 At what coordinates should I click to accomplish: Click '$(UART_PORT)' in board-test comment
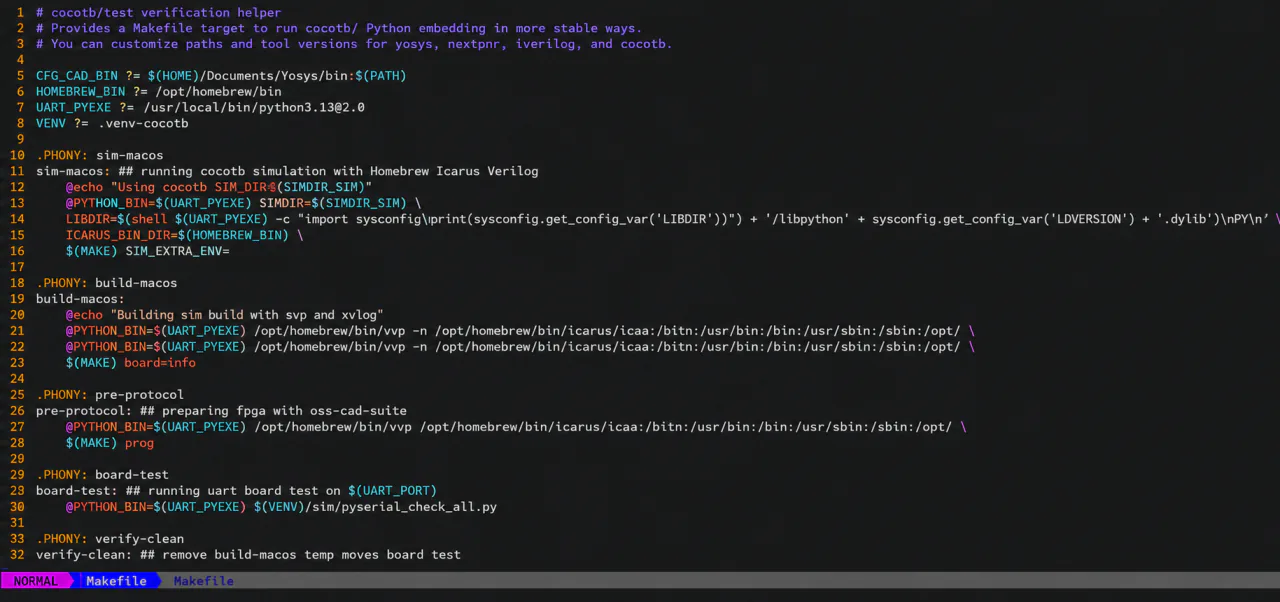pos(392,492)
